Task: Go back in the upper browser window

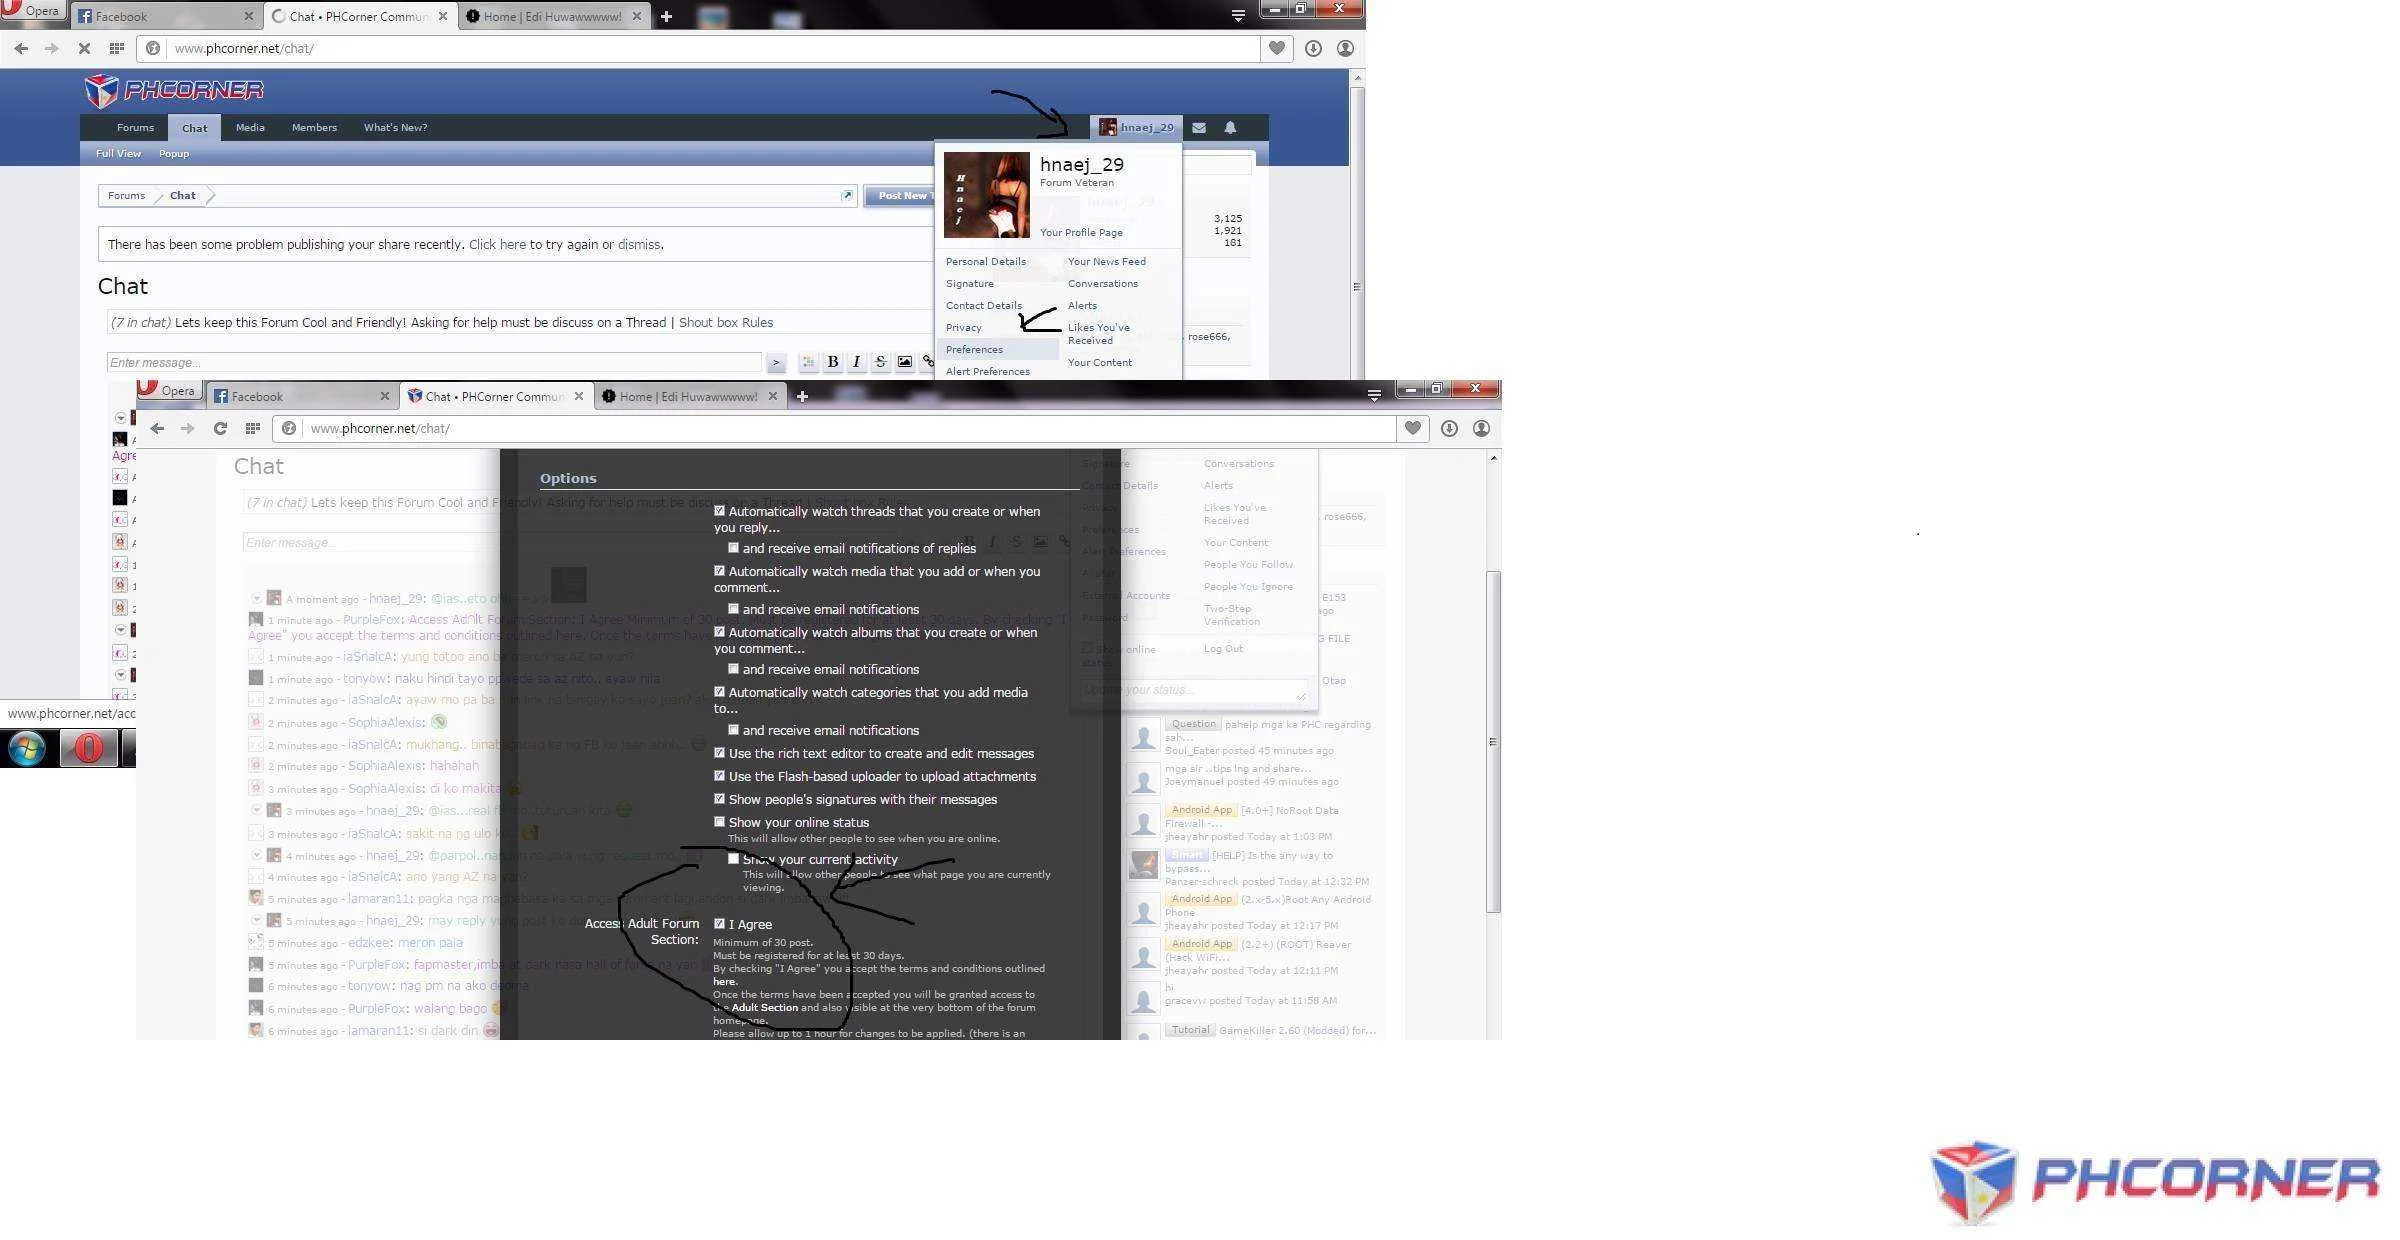Action: [x=21, y=48]
